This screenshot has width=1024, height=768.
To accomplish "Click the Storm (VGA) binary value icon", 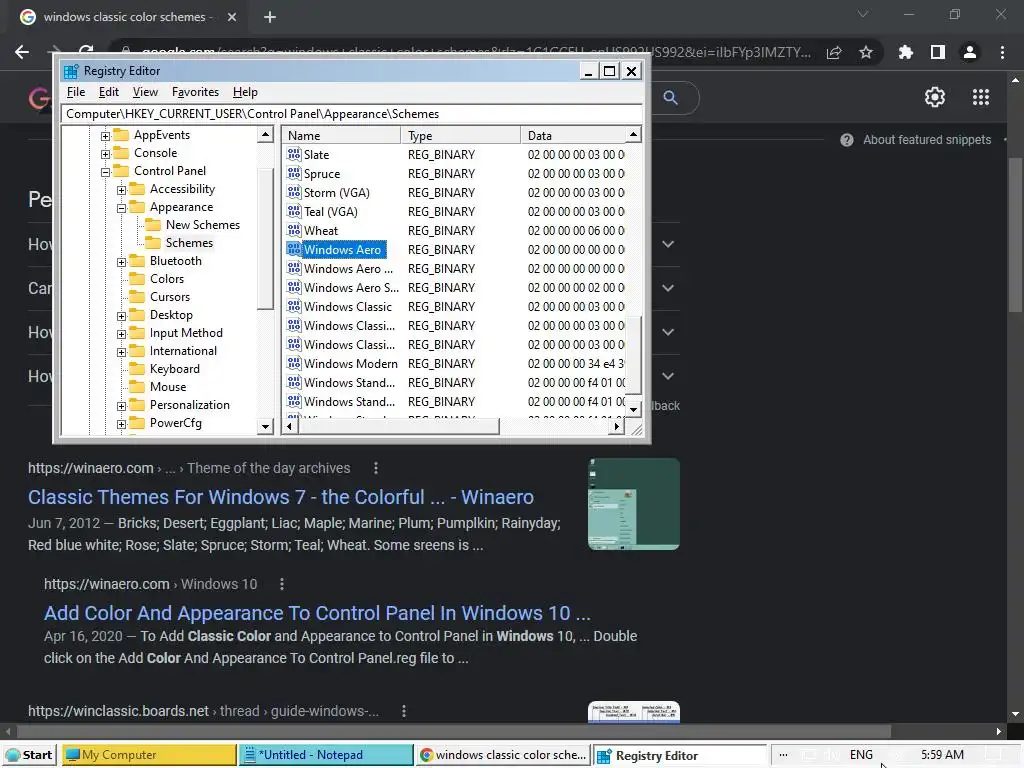I will point(294,192).
